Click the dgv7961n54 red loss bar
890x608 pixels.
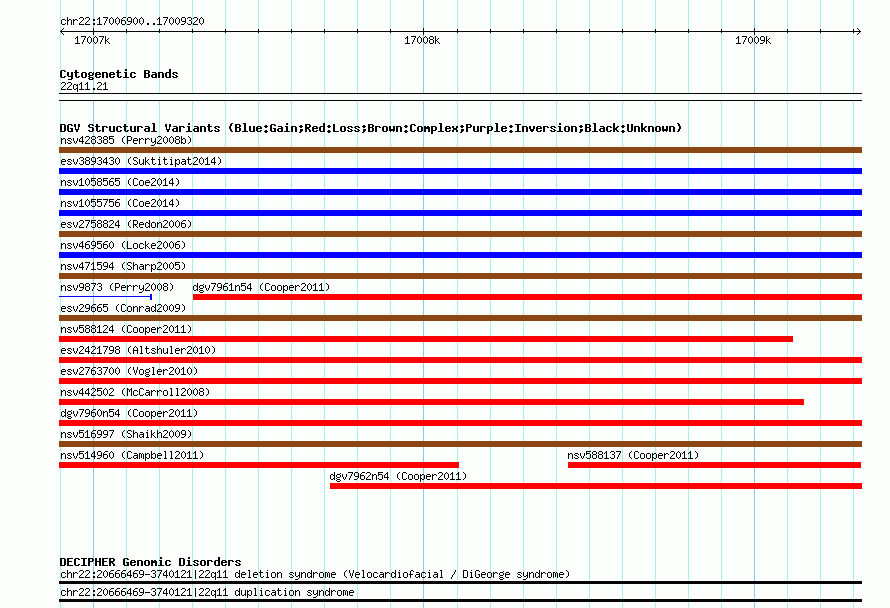point(527,297)
